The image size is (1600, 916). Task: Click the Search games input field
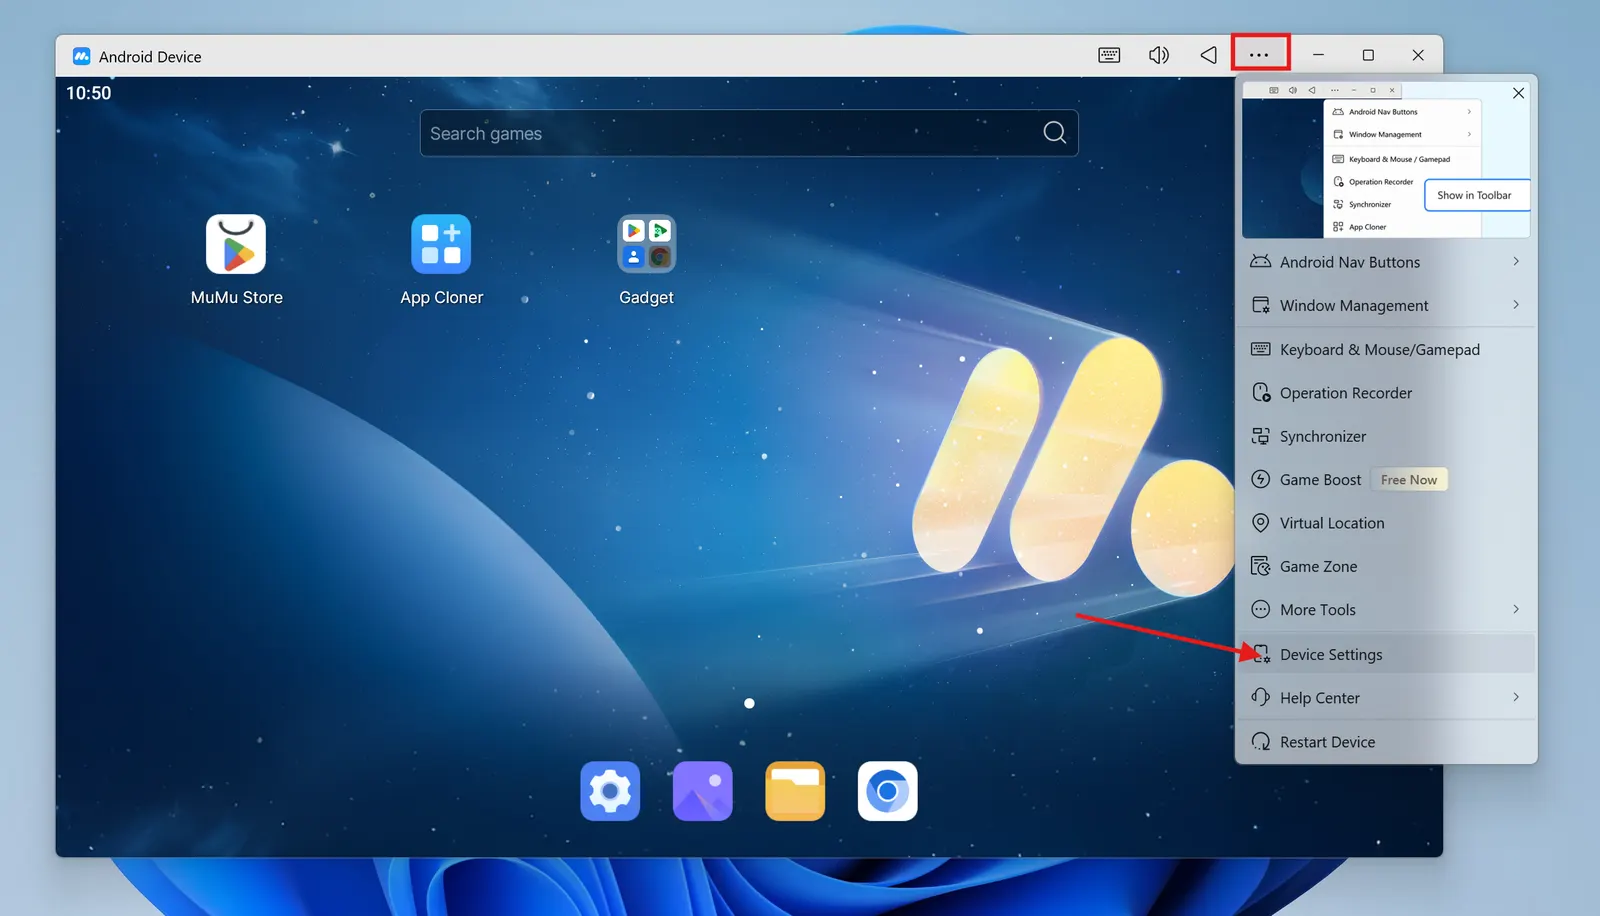pyautogui.click(x=749, y=133)
